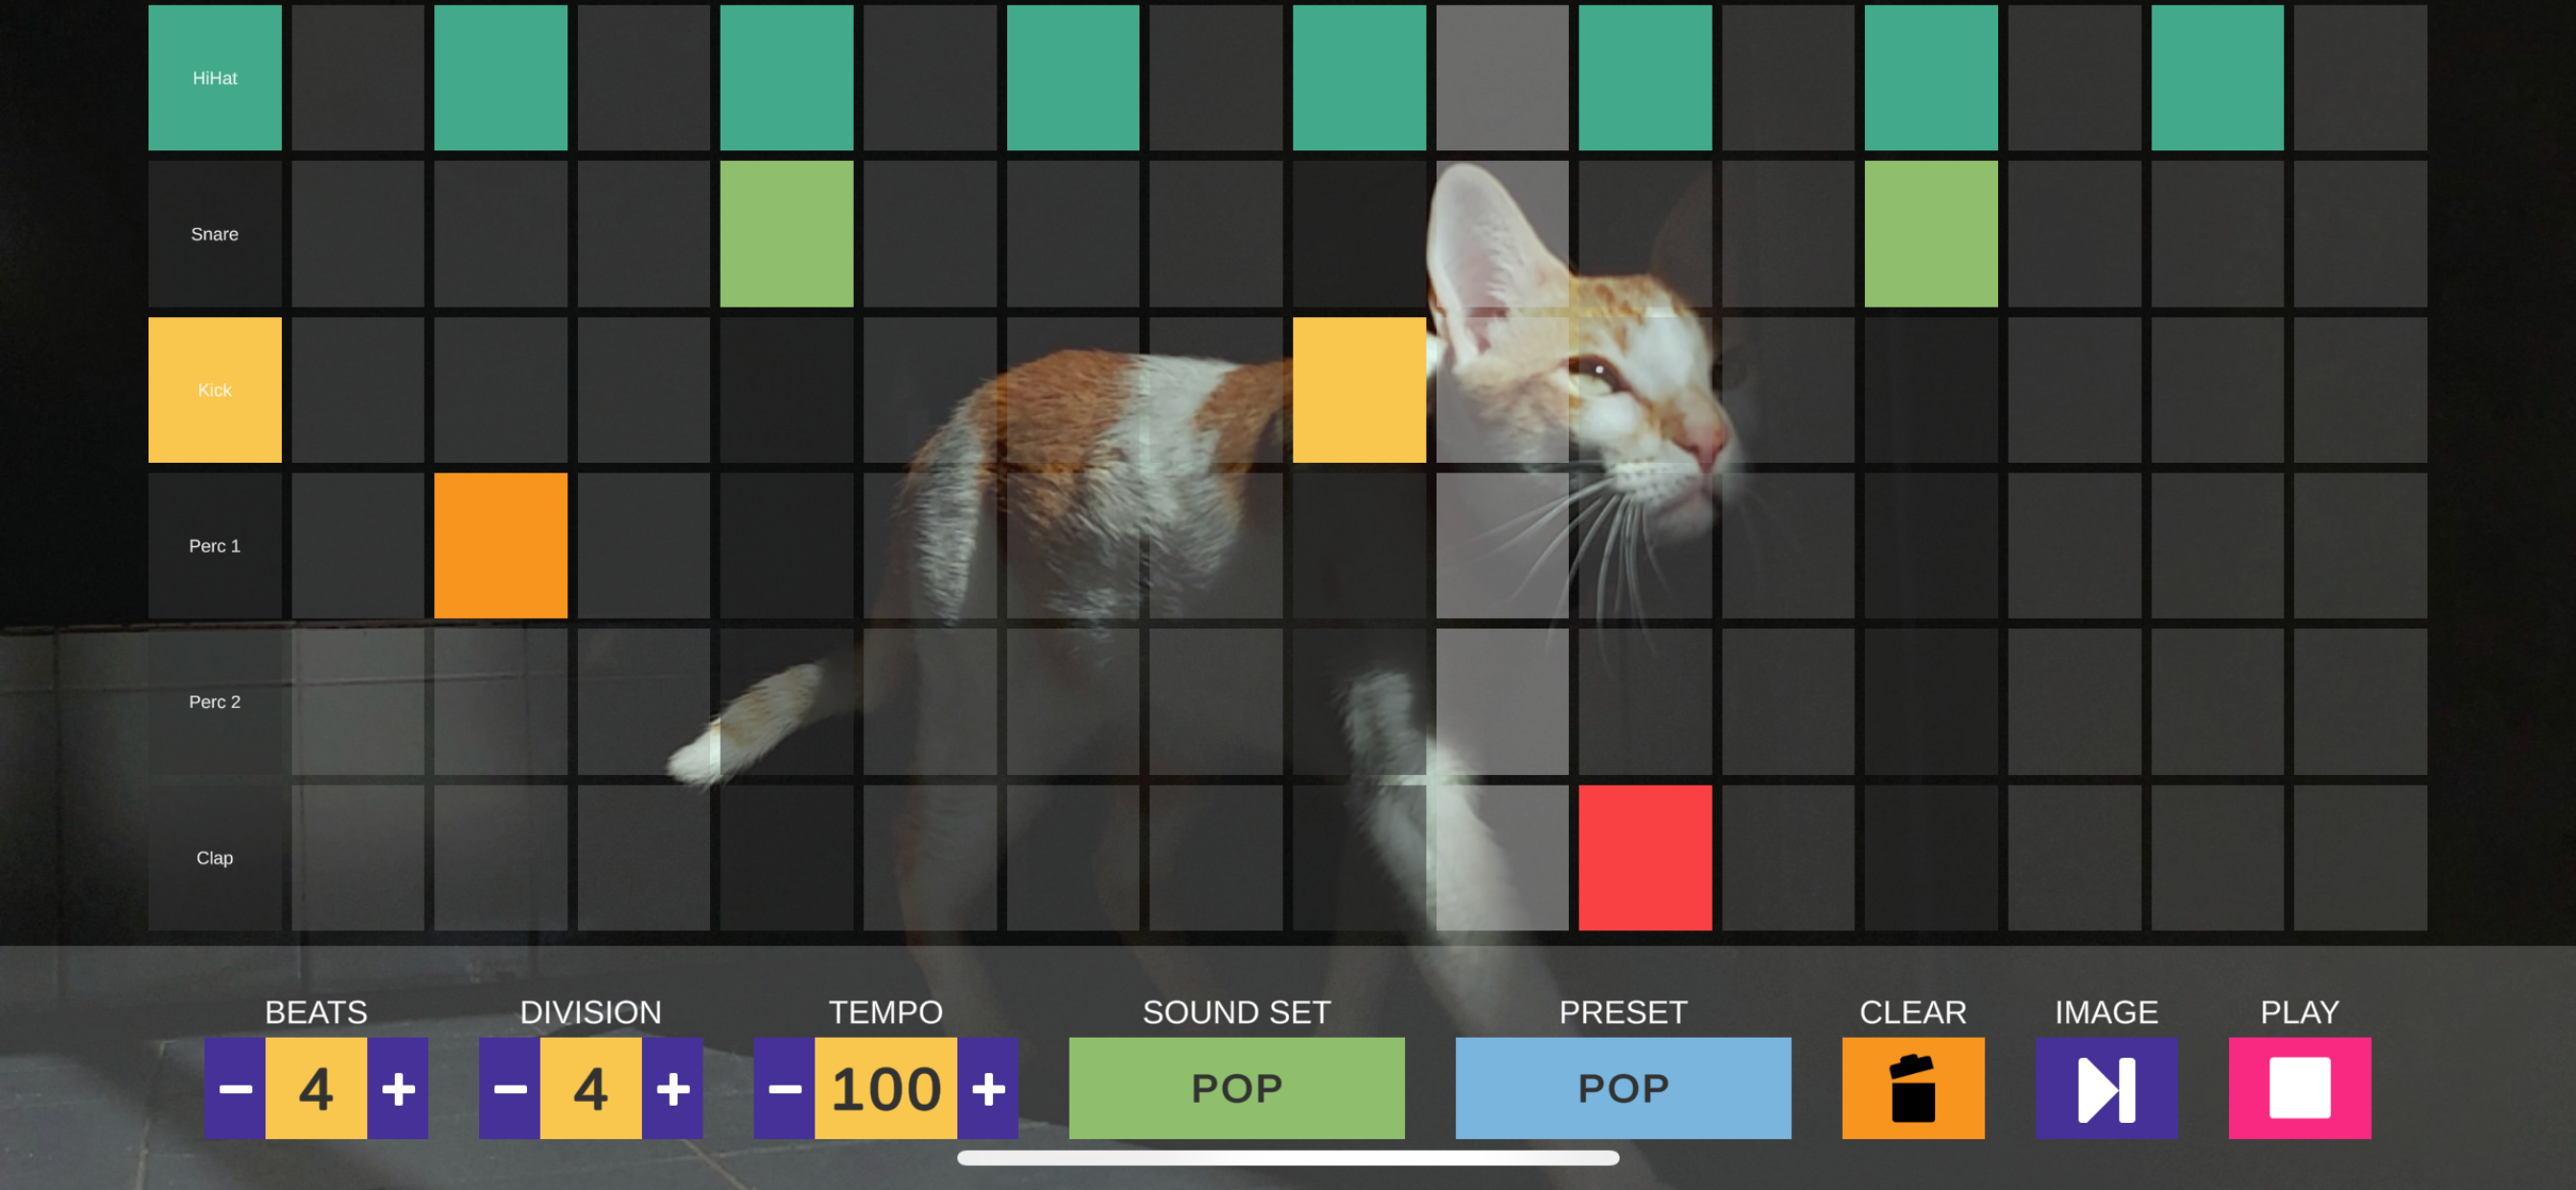Decrease the Beats count with minus
This screenshot has width=2576, height=1190.
235,1087
